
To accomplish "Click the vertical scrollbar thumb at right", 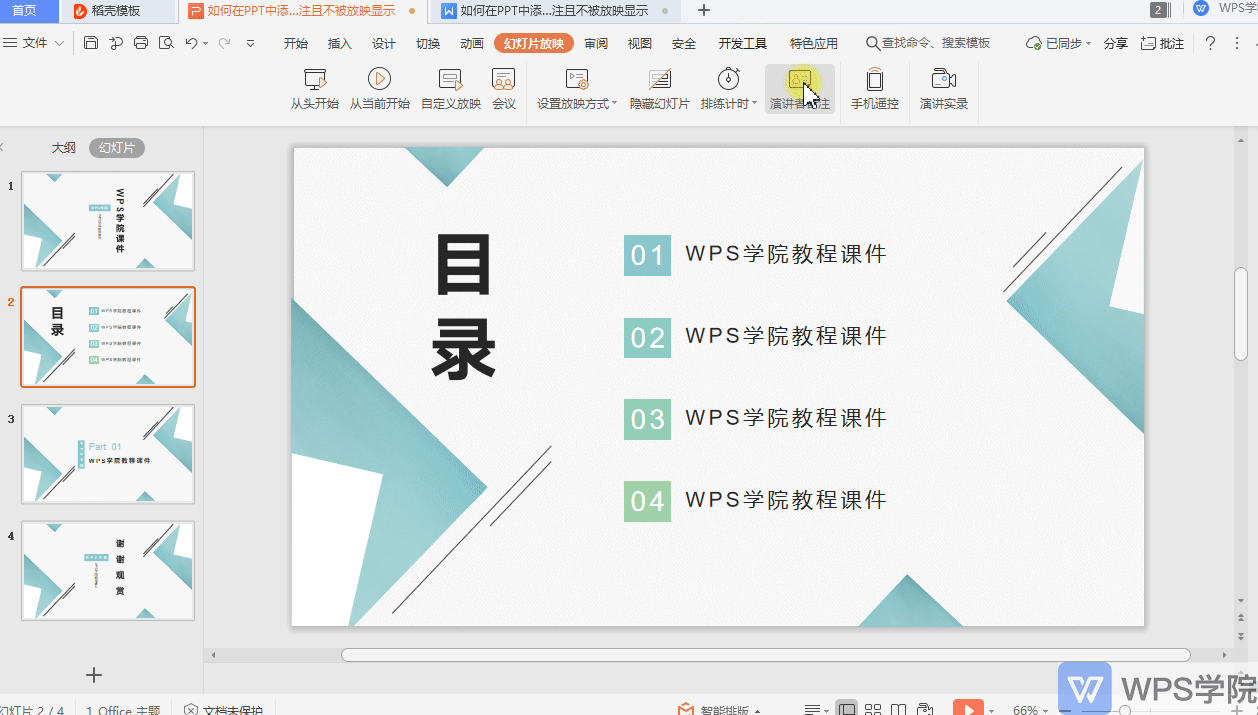I will pyautogui.click(x=1241, y=314).
